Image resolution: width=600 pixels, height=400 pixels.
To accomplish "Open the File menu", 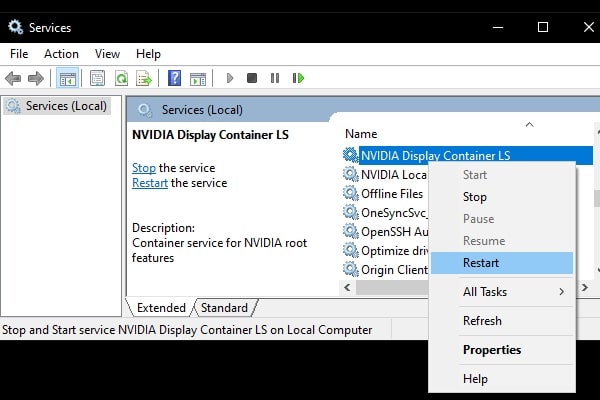I will click(x=19, y=54).
